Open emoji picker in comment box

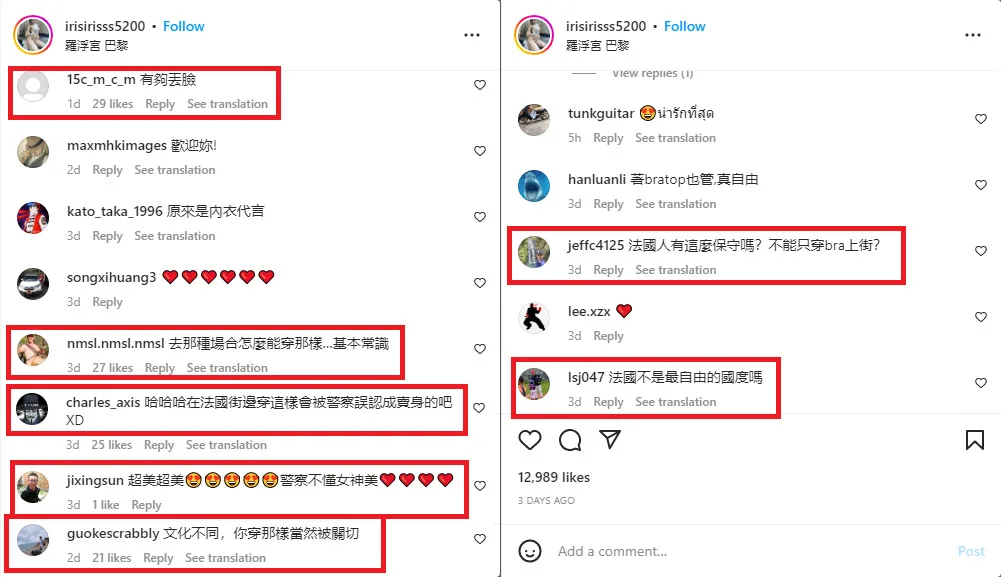click(x=530, y=551)
